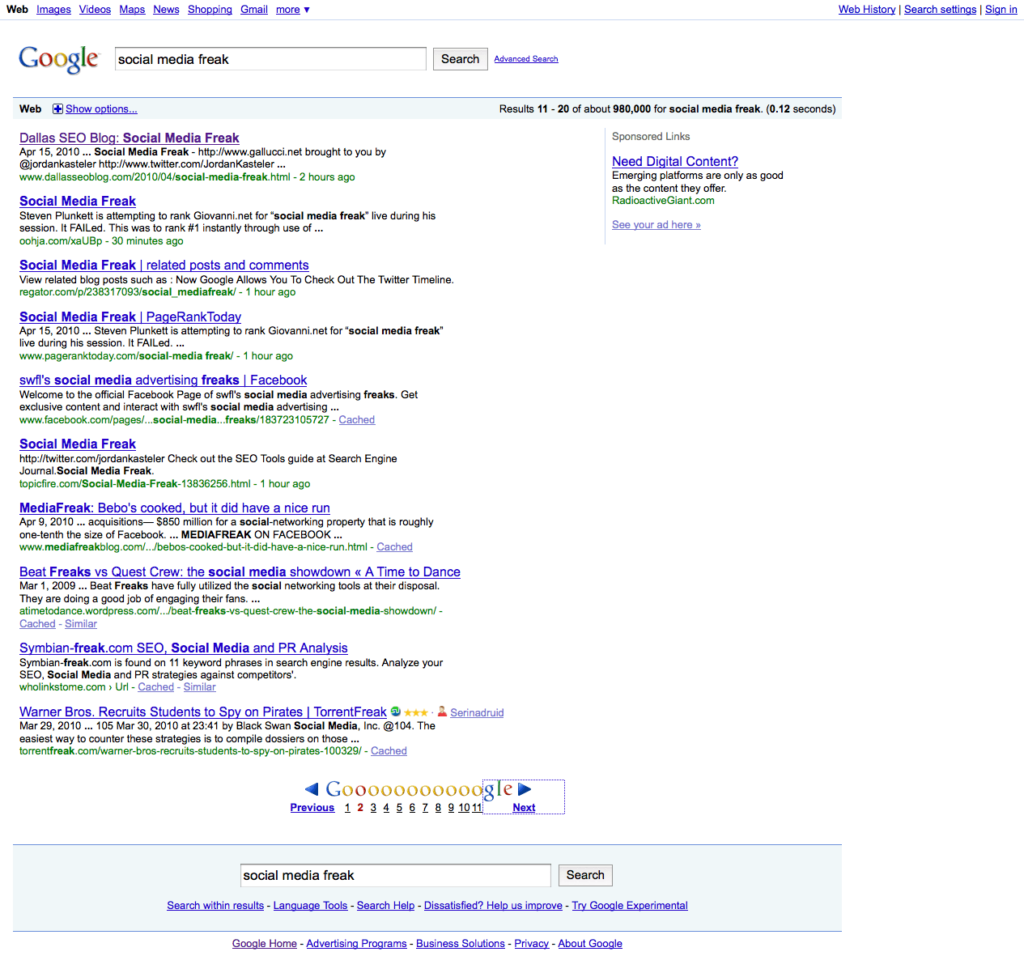
Task: Click the Google logo at top left
Action: [59, 59]
